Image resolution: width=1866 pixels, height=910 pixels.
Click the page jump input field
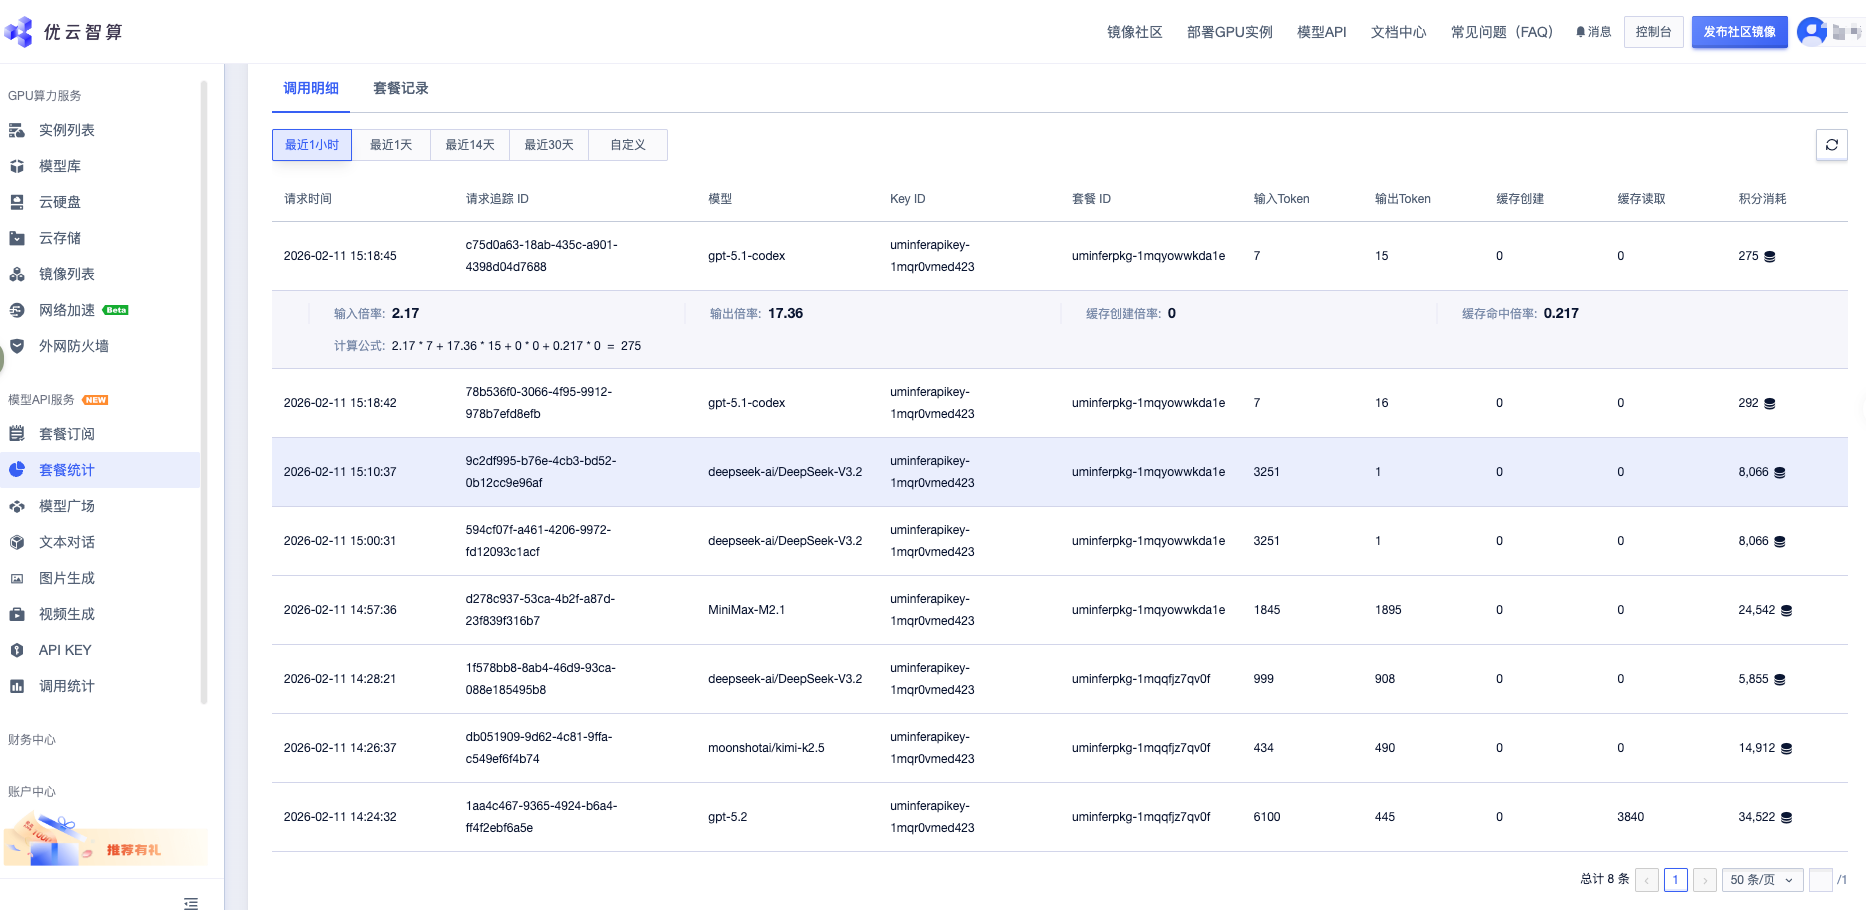click(1820, 880)
